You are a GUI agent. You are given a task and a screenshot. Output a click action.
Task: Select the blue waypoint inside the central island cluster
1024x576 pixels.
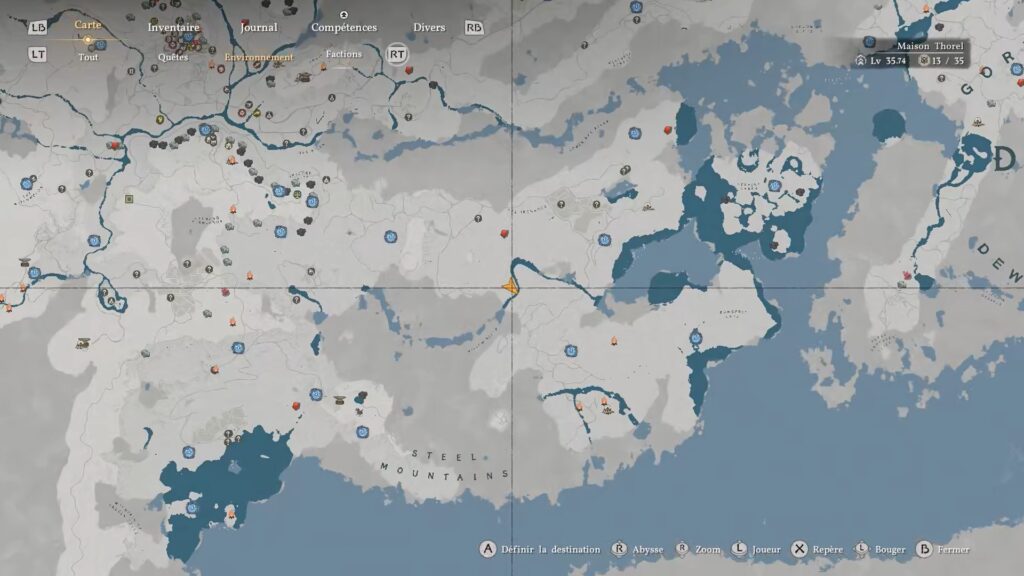(x=775, y=185)
